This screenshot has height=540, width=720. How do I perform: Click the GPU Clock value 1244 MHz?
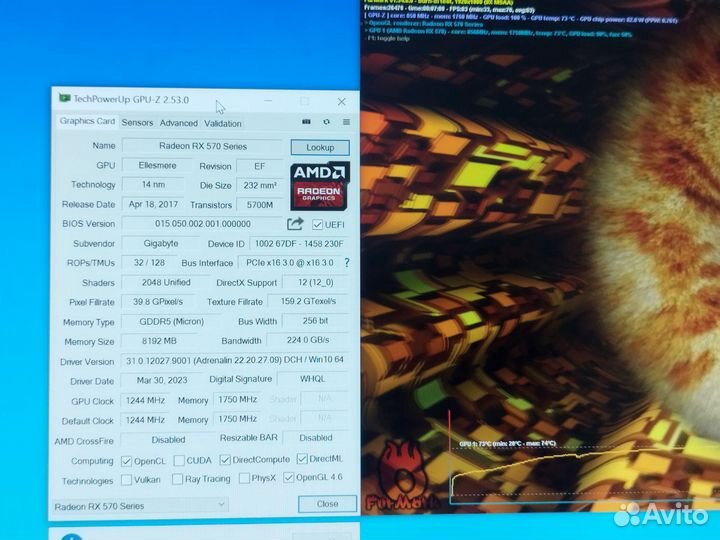[x=145, y=400]
